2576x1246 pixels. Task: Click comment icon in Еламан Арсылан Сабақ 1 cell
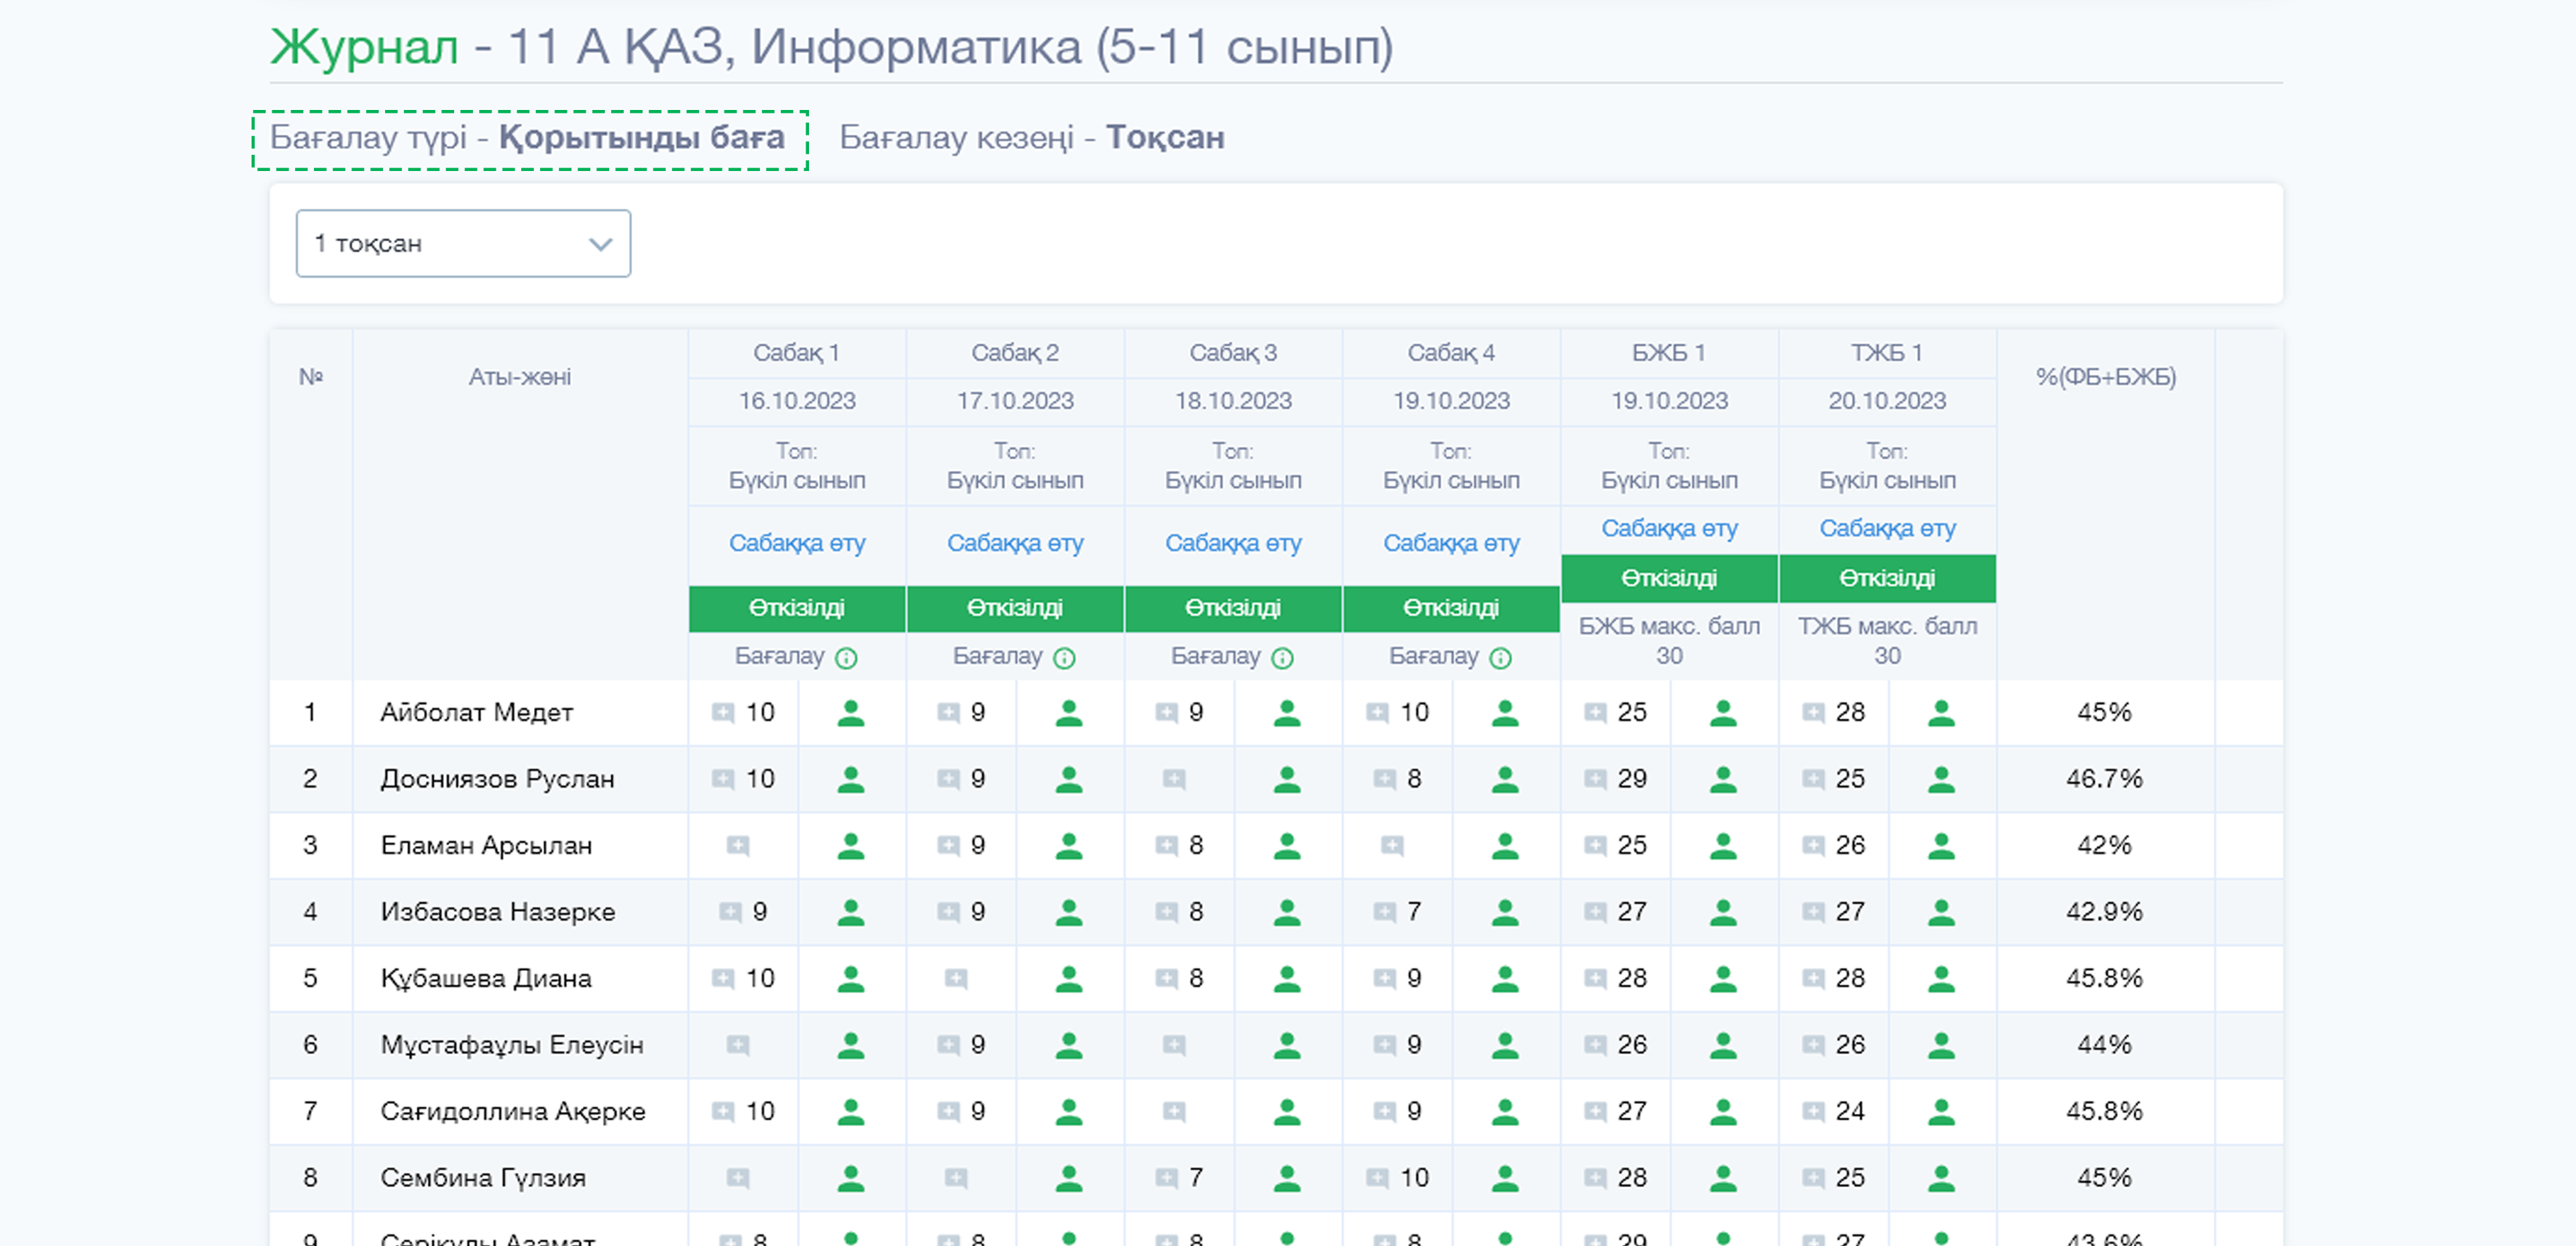point(738,846)
